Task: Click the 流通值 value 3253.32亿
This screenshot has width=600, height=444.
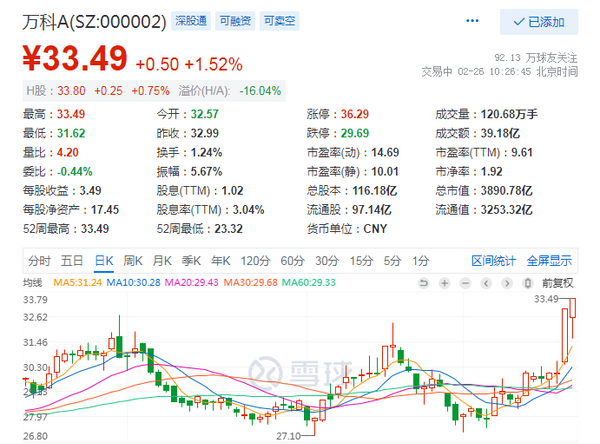Action: pos(506,210)
